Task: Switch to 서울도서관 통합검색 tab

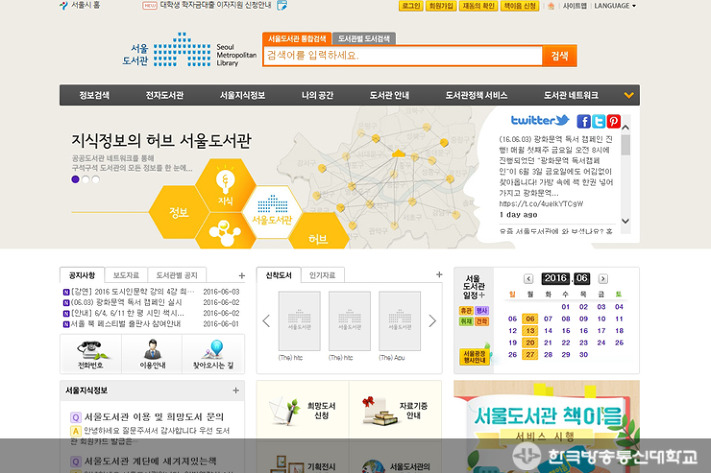Action: click(297, 39)
